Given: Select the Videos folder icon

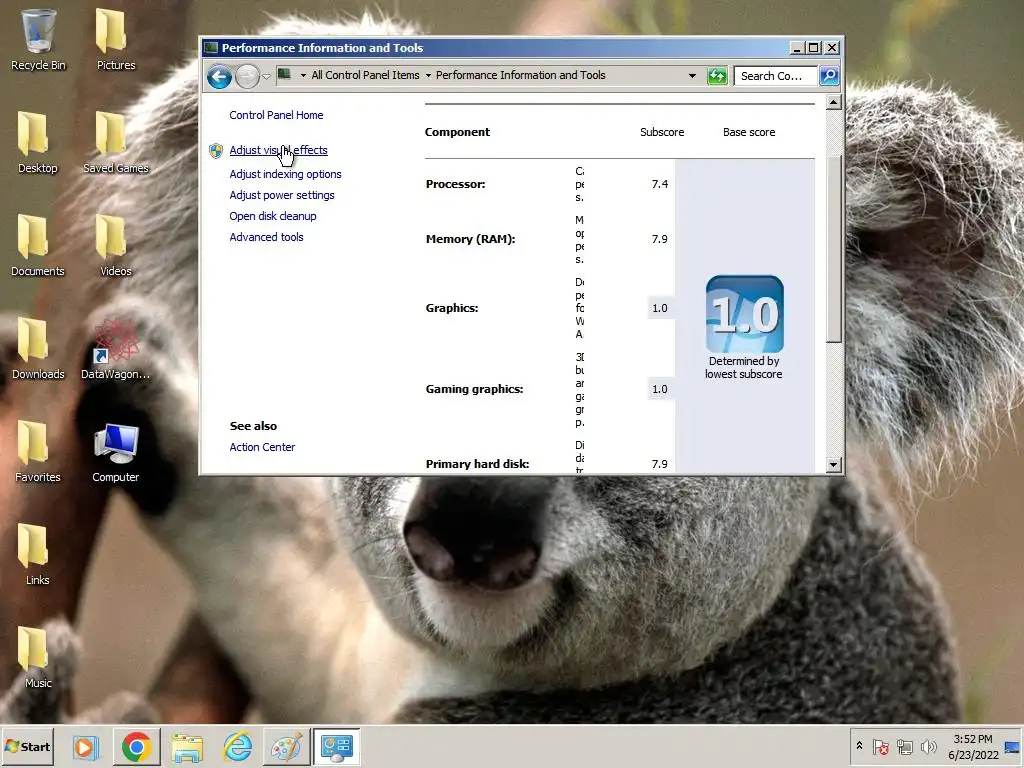Looking at the screenshot, I should click(116, 246).
